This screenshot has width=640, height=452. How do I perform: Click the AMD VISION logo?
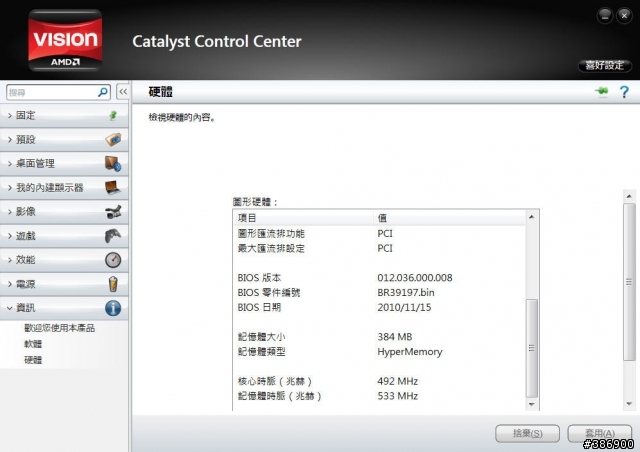point(65,40)
